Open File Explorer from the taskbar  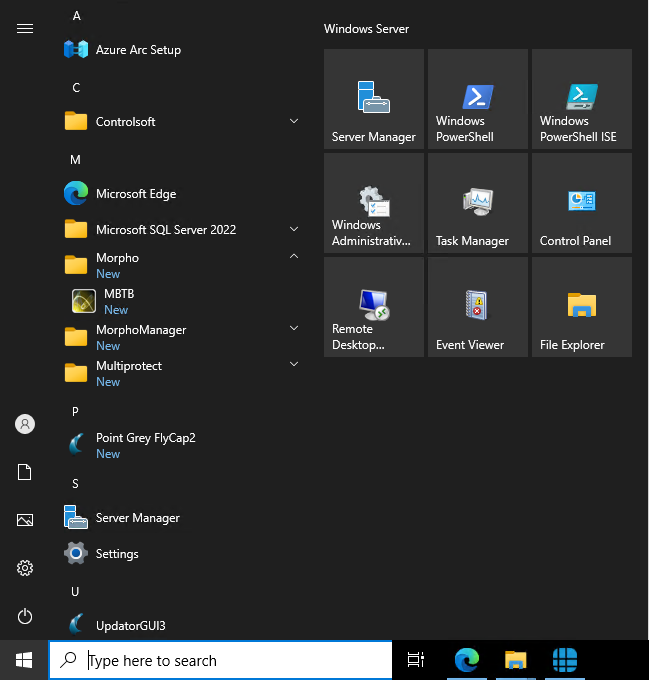click(515, 660)
